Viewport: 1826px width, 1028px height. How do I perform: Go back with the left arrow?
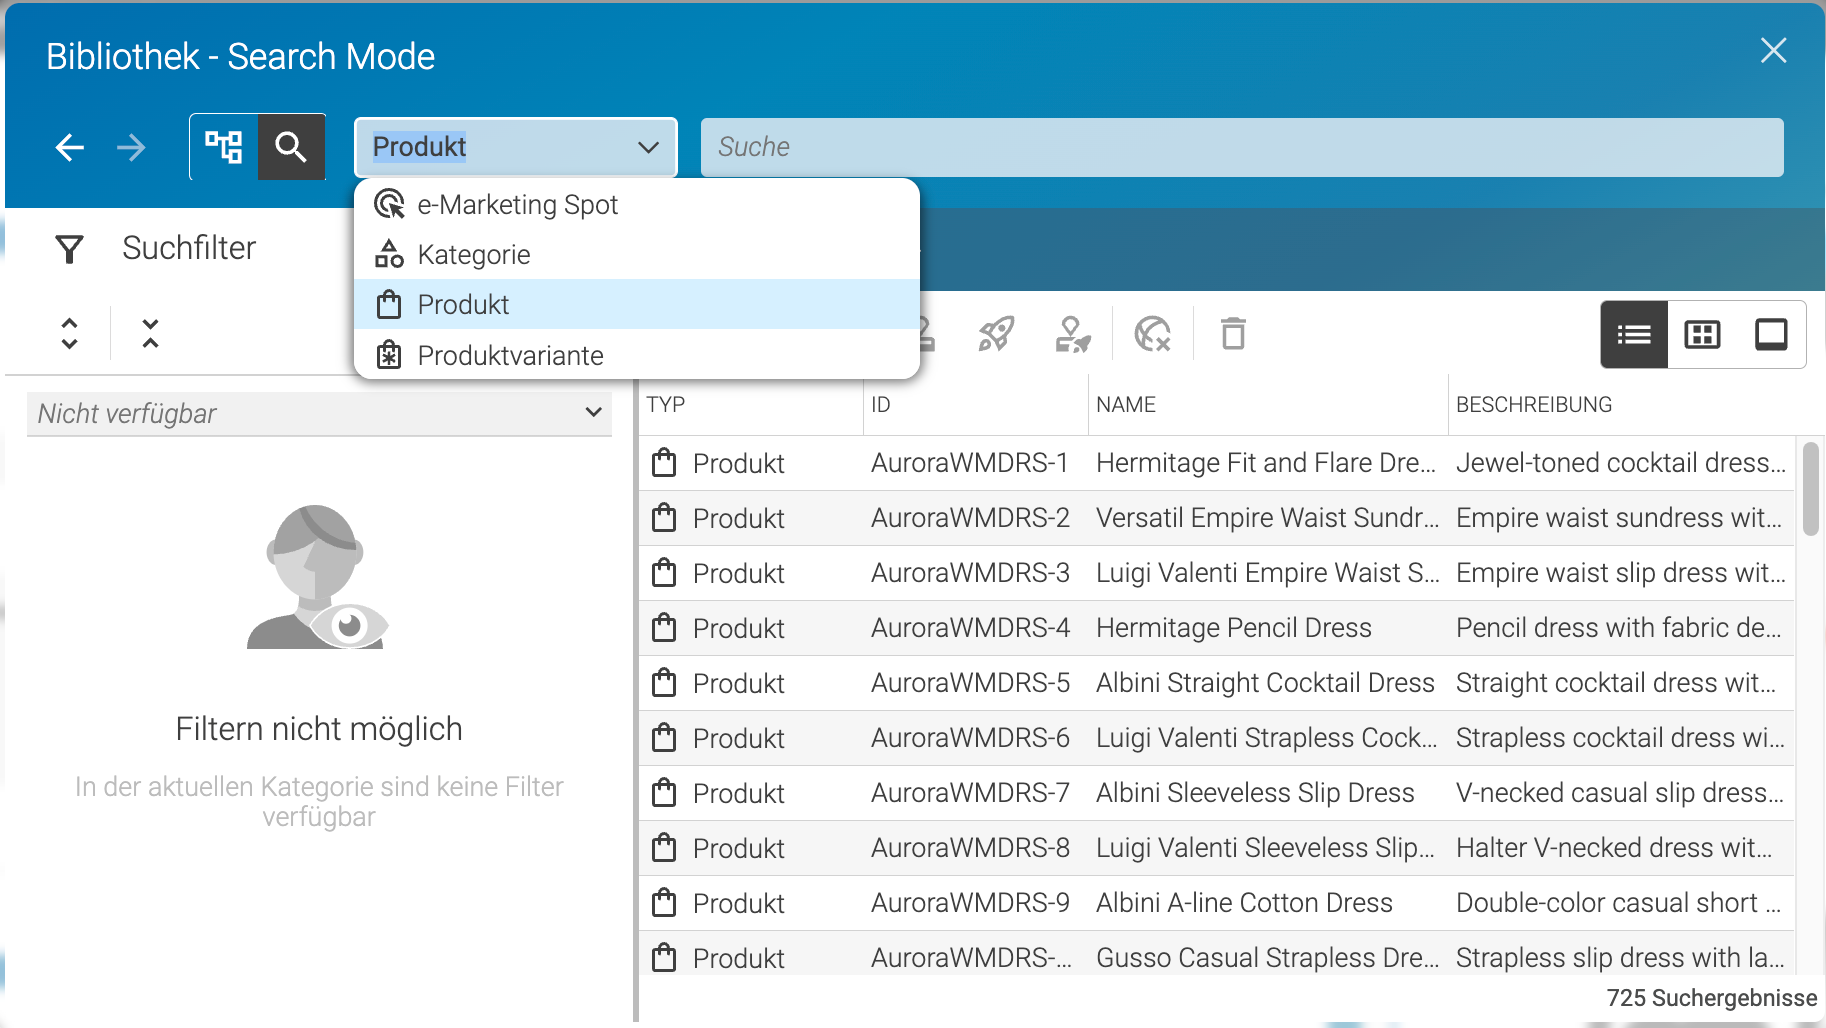pyautogui.click(x=69, y=147)
